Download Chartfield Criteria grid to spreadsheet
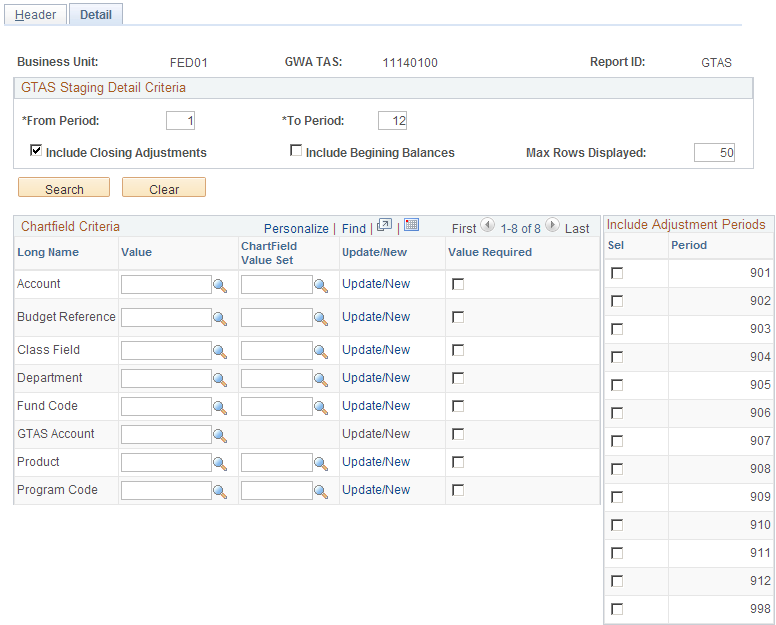Image resolution: width=776 pixels, height=625 pixels. pos(411,225)
